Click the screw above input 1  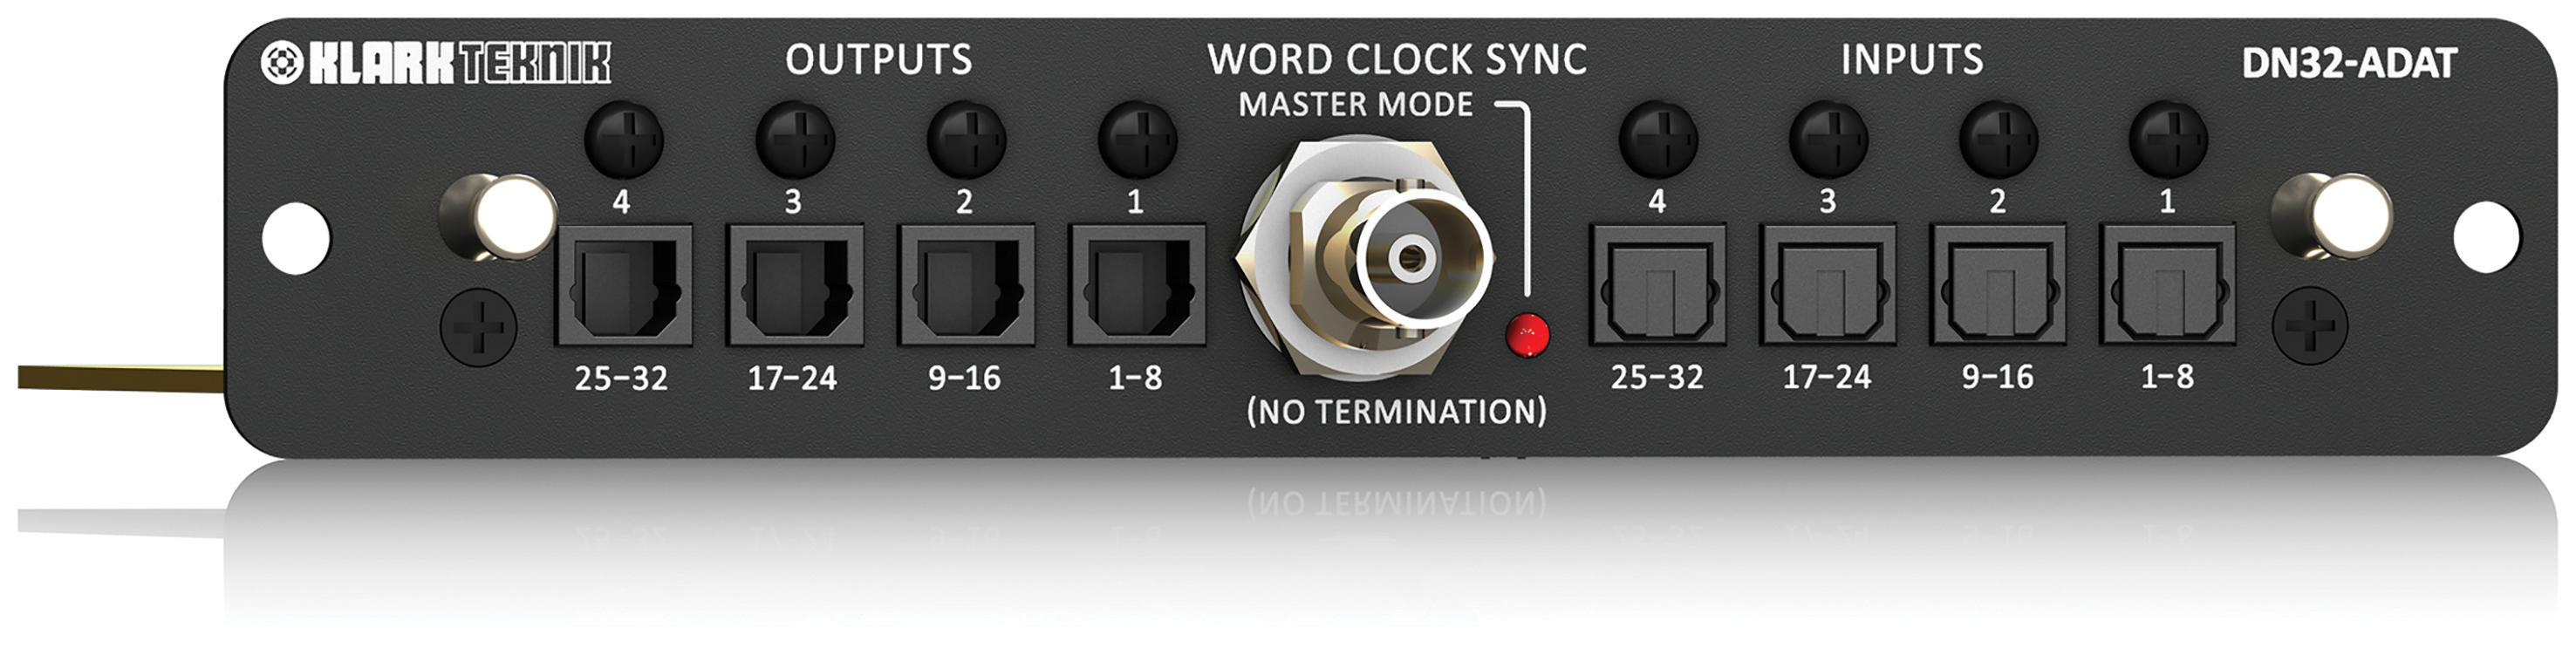pos(2169,140)
